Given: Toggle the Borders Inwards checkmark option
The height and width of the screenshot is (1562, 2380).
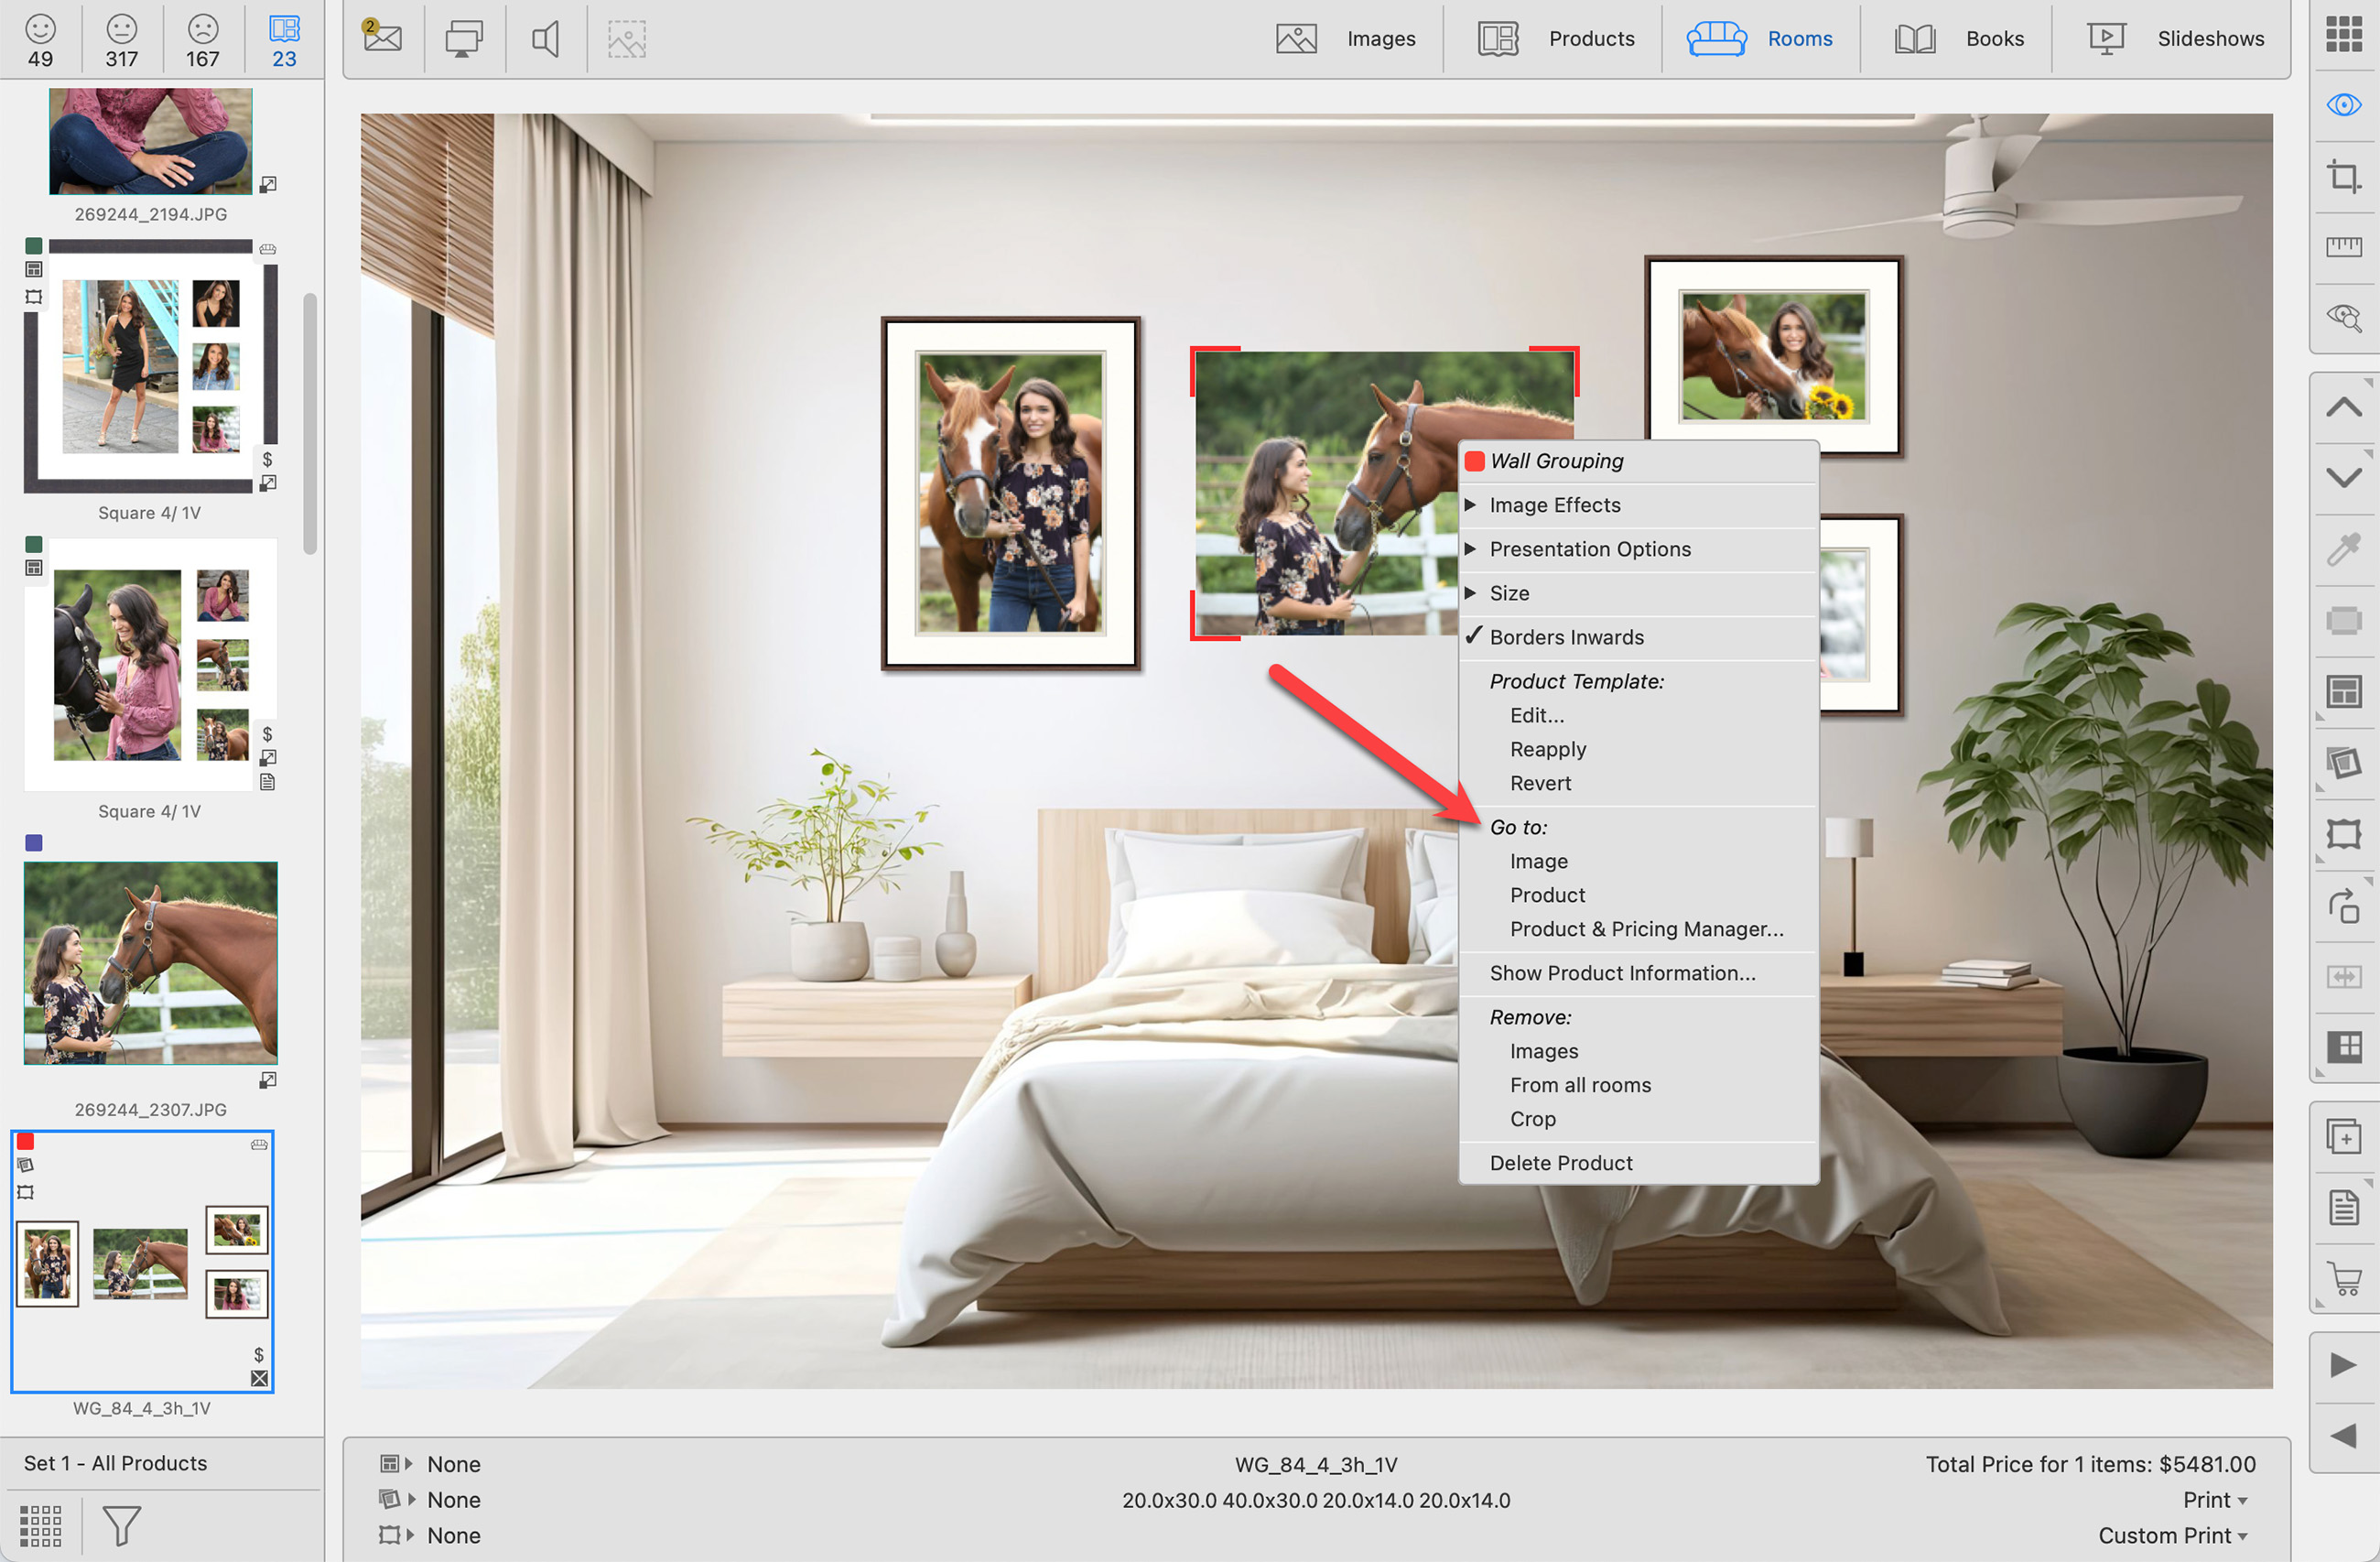Looking at the screenshot, I should point(1566,637).
